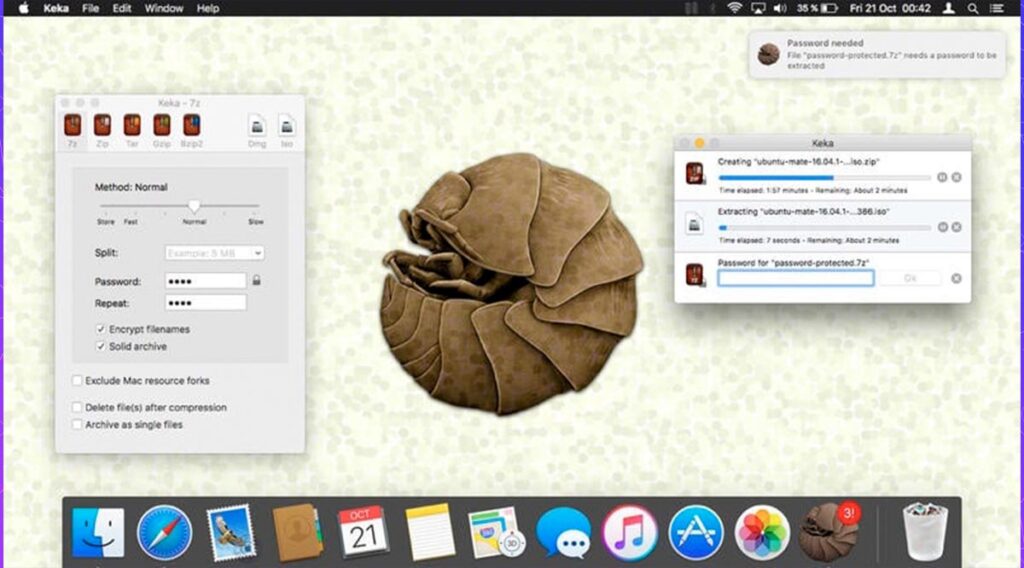Image resolution: width=1024 pixels, height=568 pixels.
Task: Open the Notes app in the Dock
Action: (x=430, y=532)
